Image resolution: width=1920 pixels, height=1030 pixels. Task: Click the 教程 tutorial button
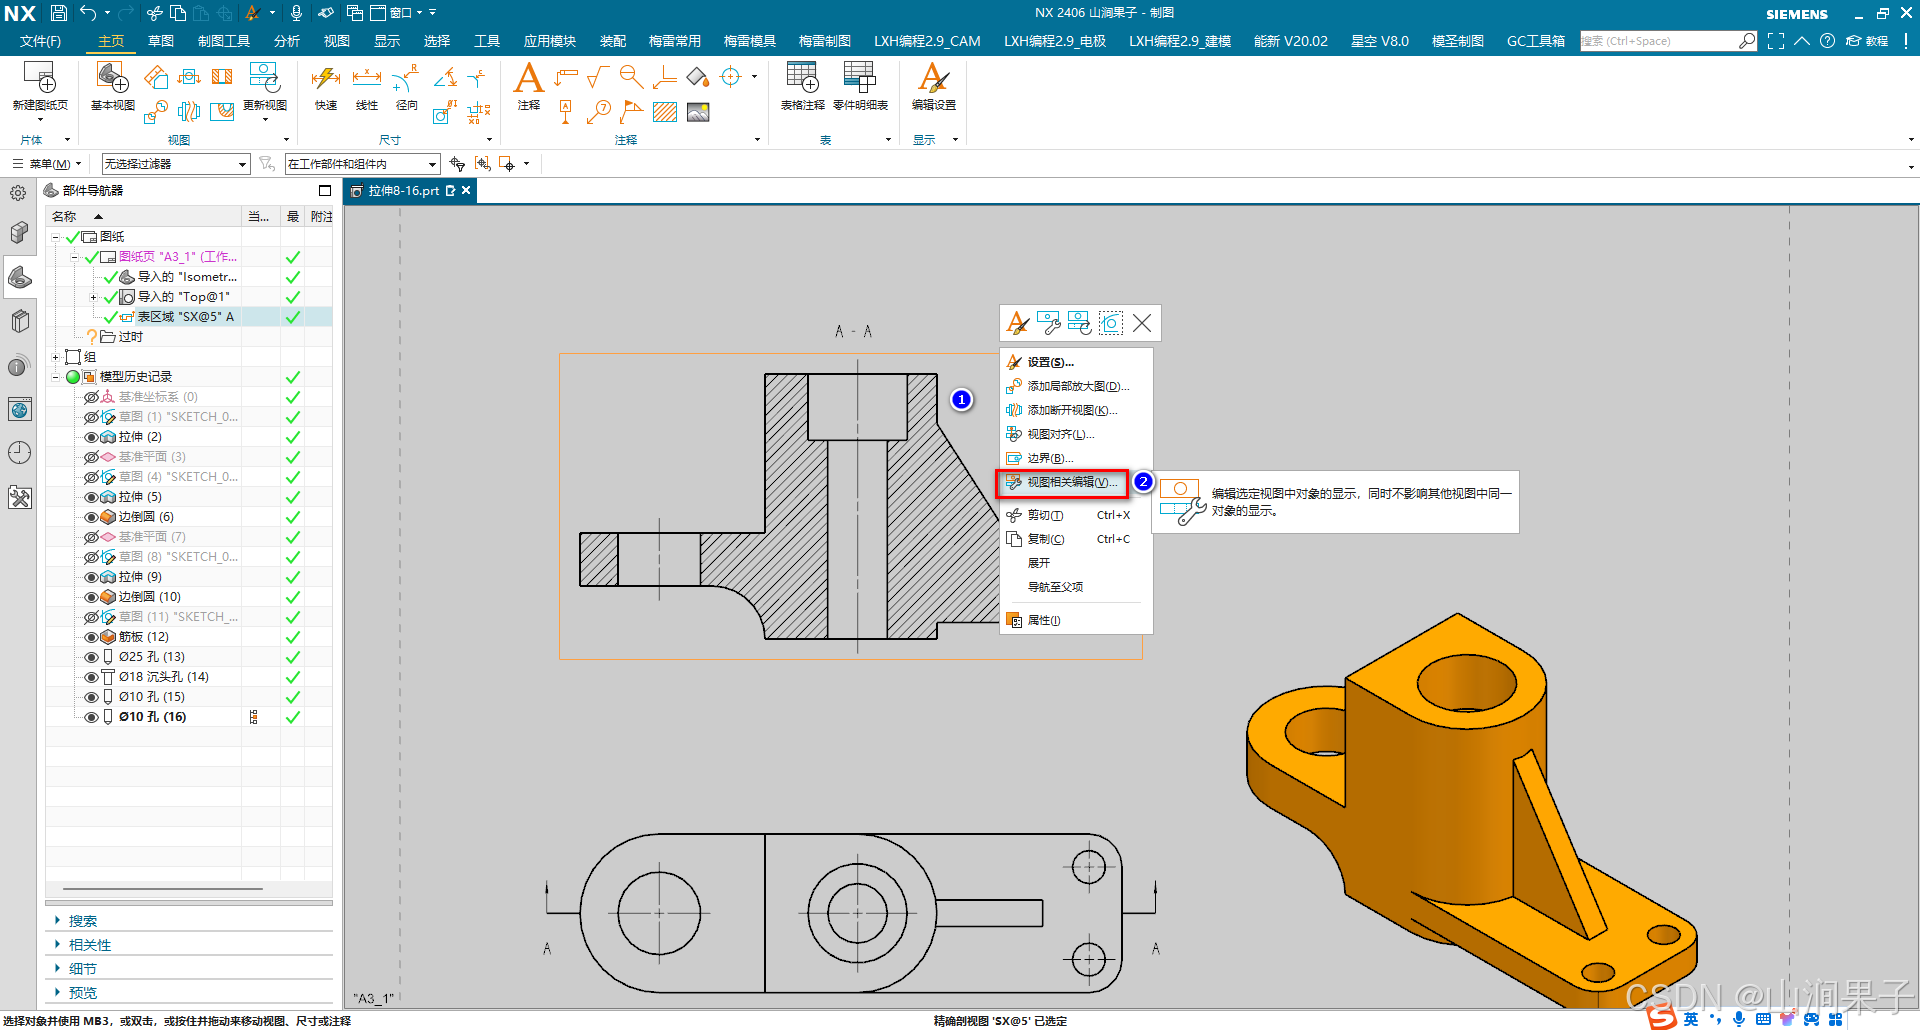pos(1867,41)
